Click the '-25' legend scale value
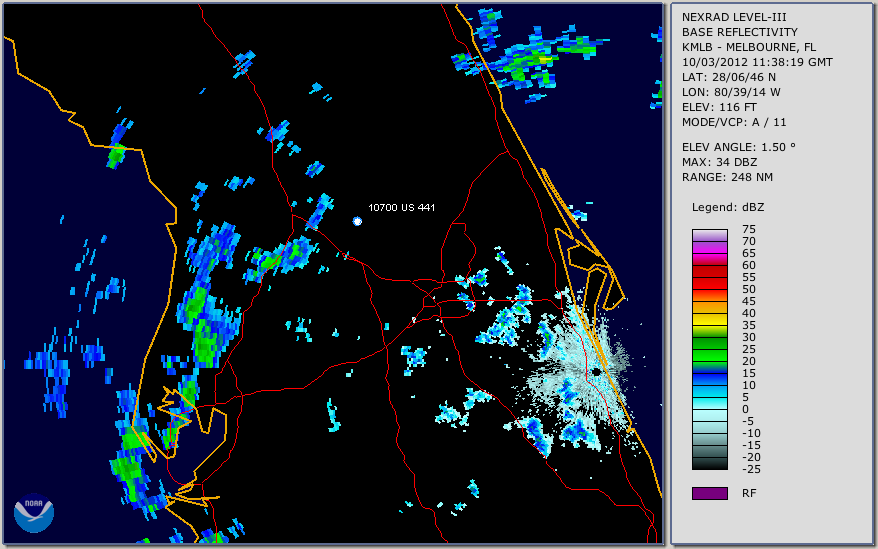Viewport: 878px width, 549px height. [x=751, y=469]
